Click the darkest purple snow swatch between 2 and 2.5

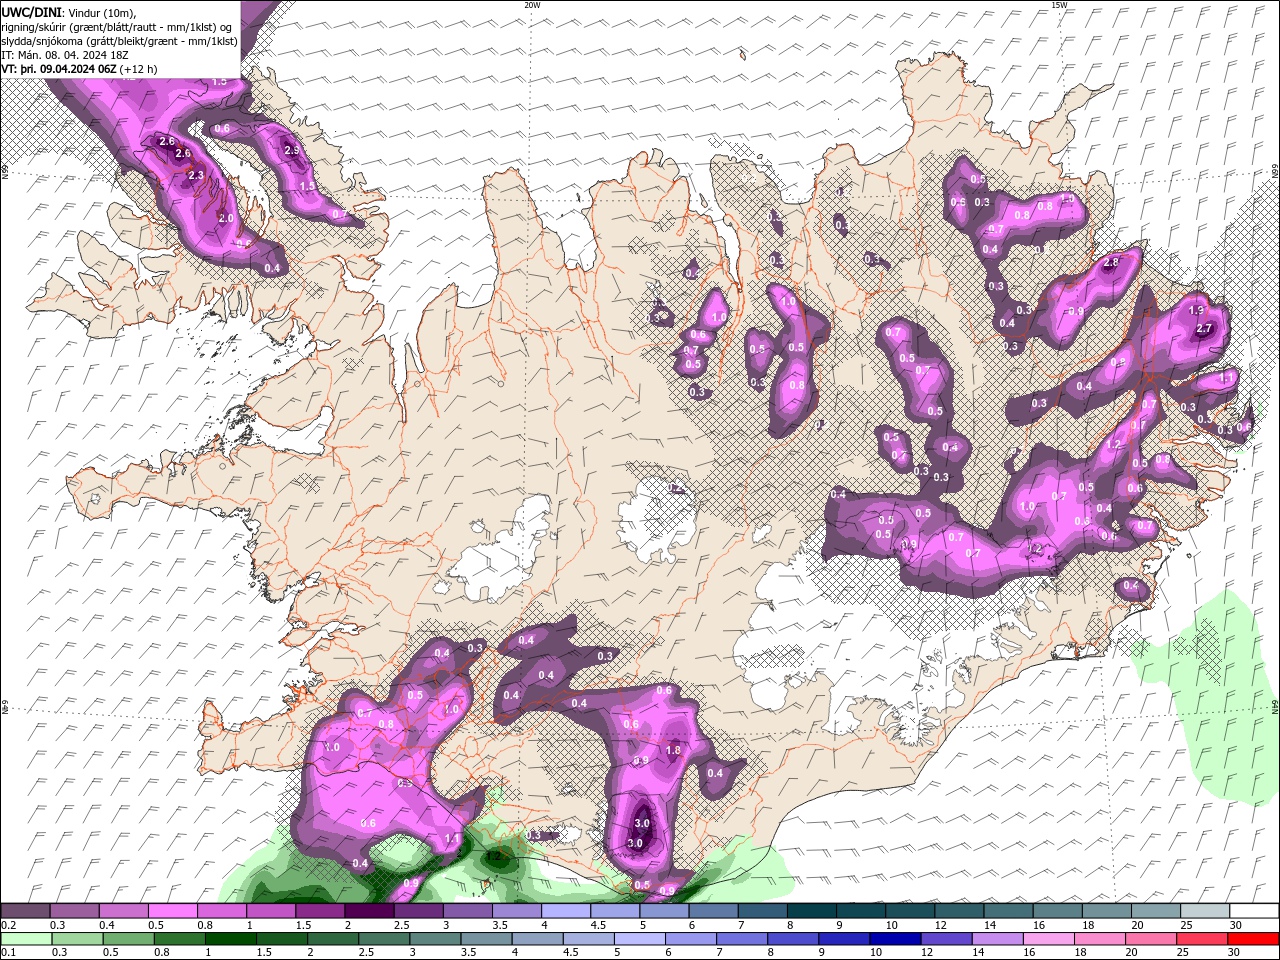[368, 911]
